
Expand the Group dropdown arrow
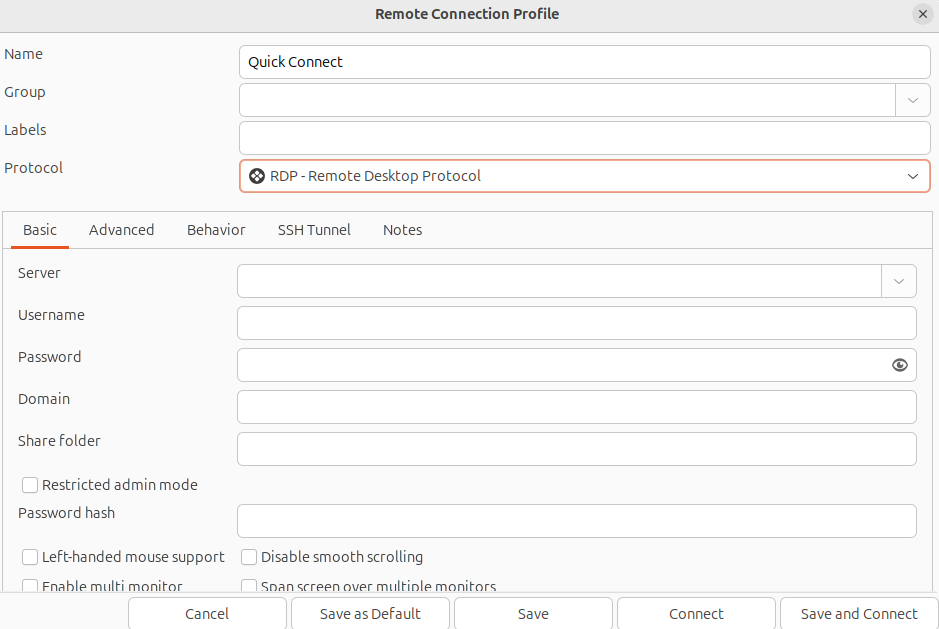(x=912, y=100)
